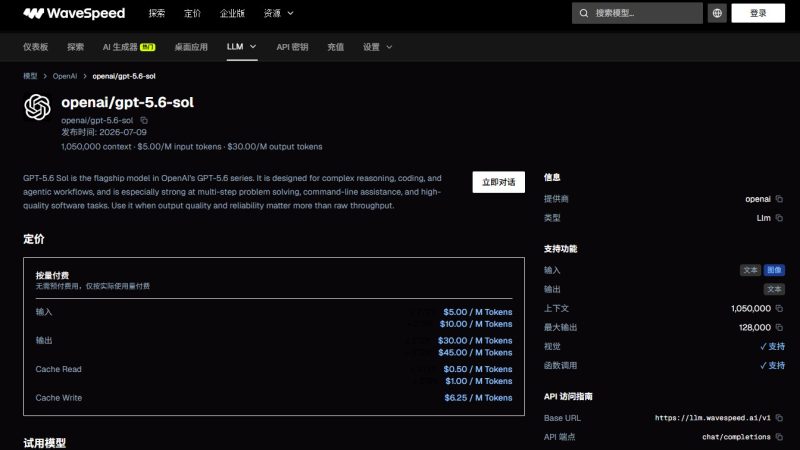This screenshot has height=450, width=800.
Task: Click the $0.50 / M Tokens price
Action: click(478, 369)
